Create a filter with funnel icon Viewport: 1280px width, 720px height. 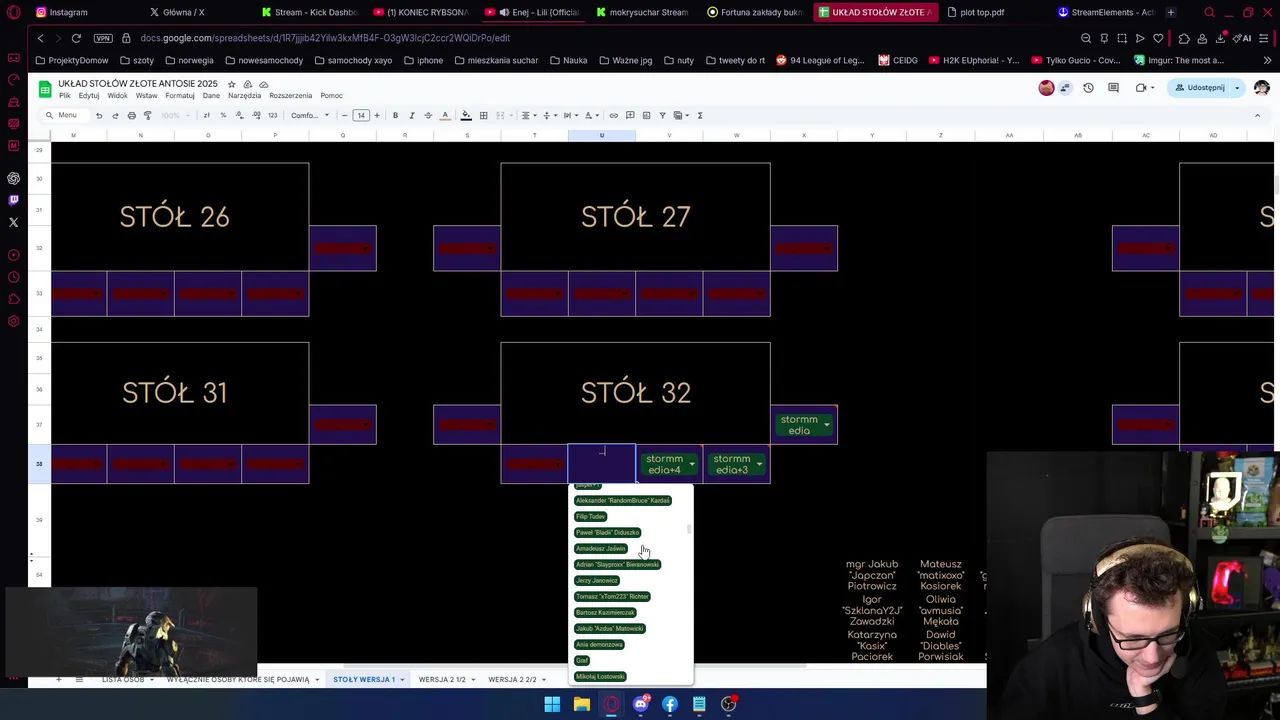pos(662,115)
